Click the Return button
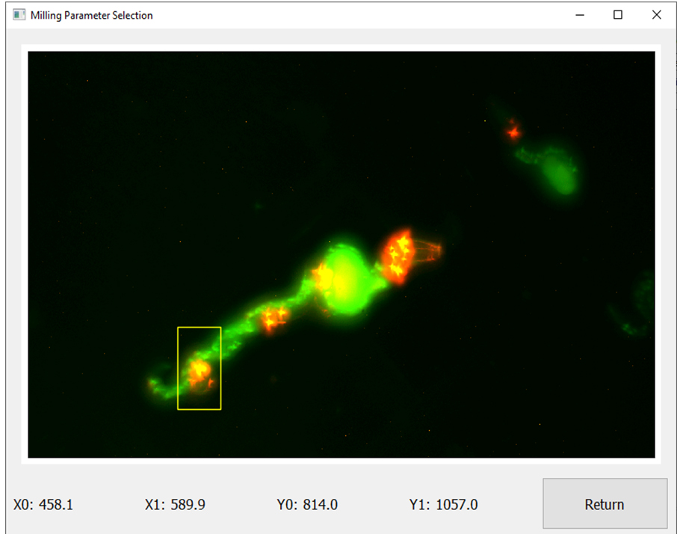Viewport: 680px width, 534px height. click(x=605, y=504)
